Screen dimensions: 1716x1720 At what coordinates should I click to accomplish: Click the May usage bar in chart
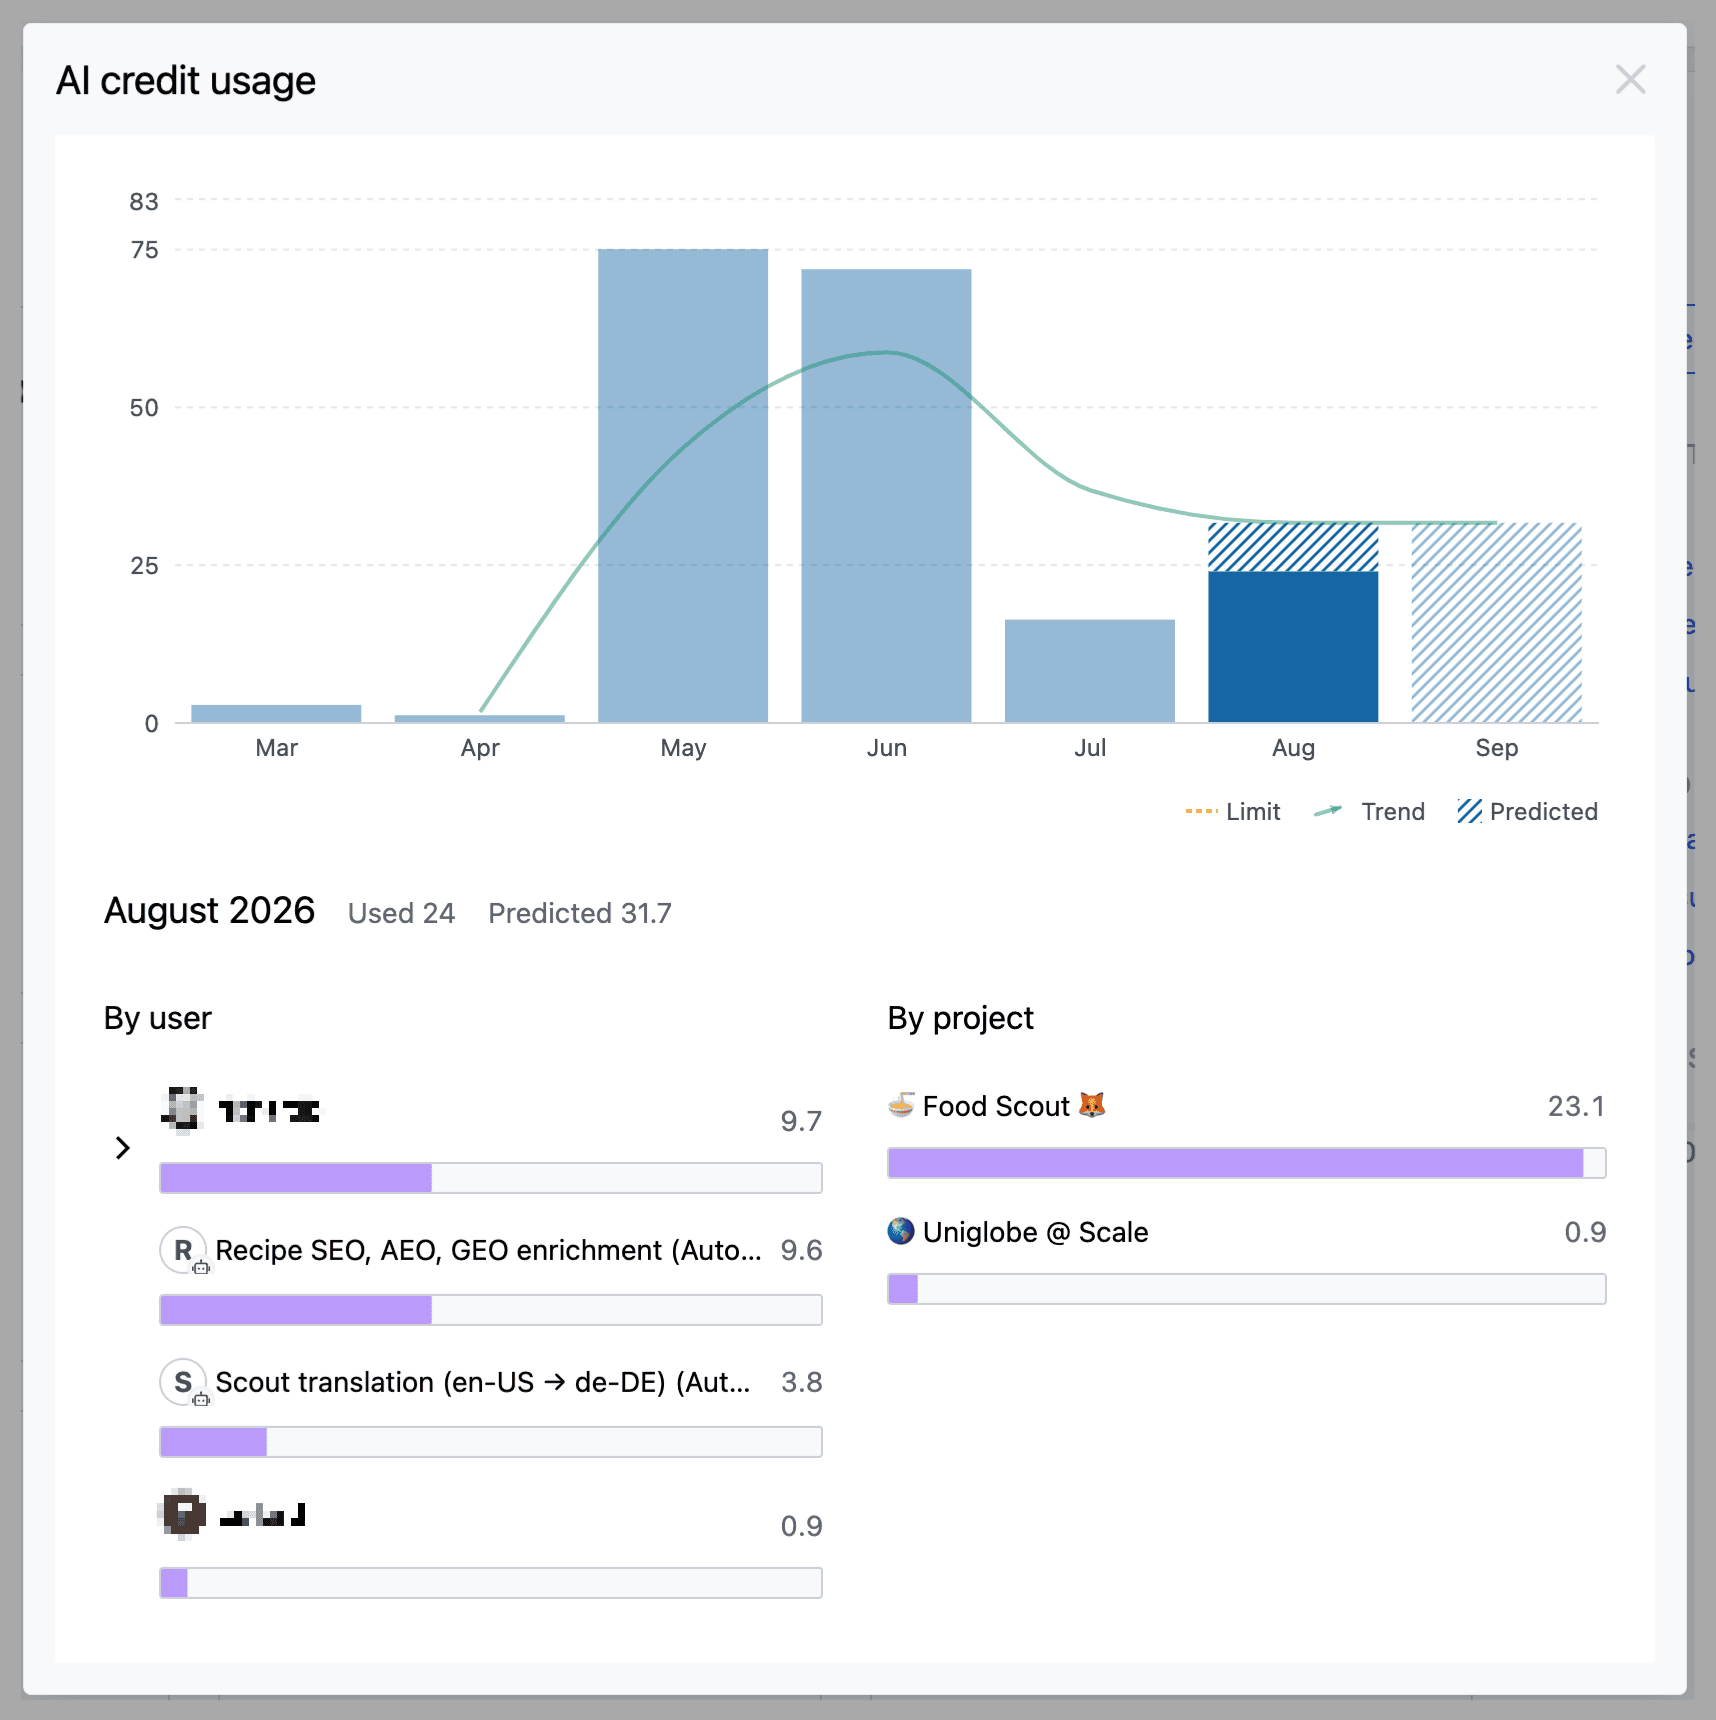[683, 486]
